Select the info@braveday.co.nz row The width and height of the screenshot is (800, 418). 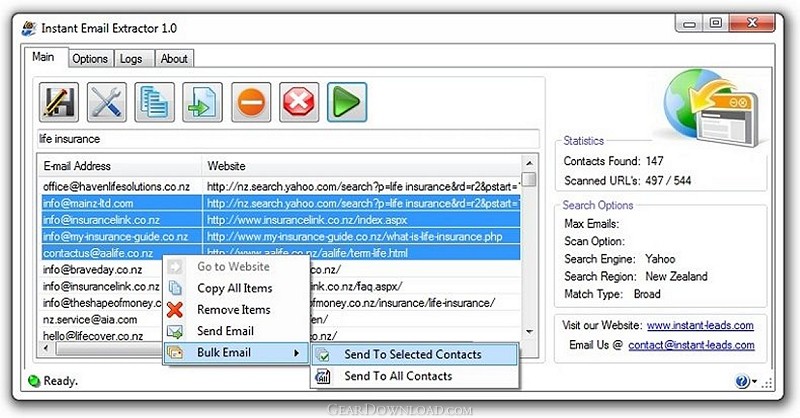[x=101, y=269]
